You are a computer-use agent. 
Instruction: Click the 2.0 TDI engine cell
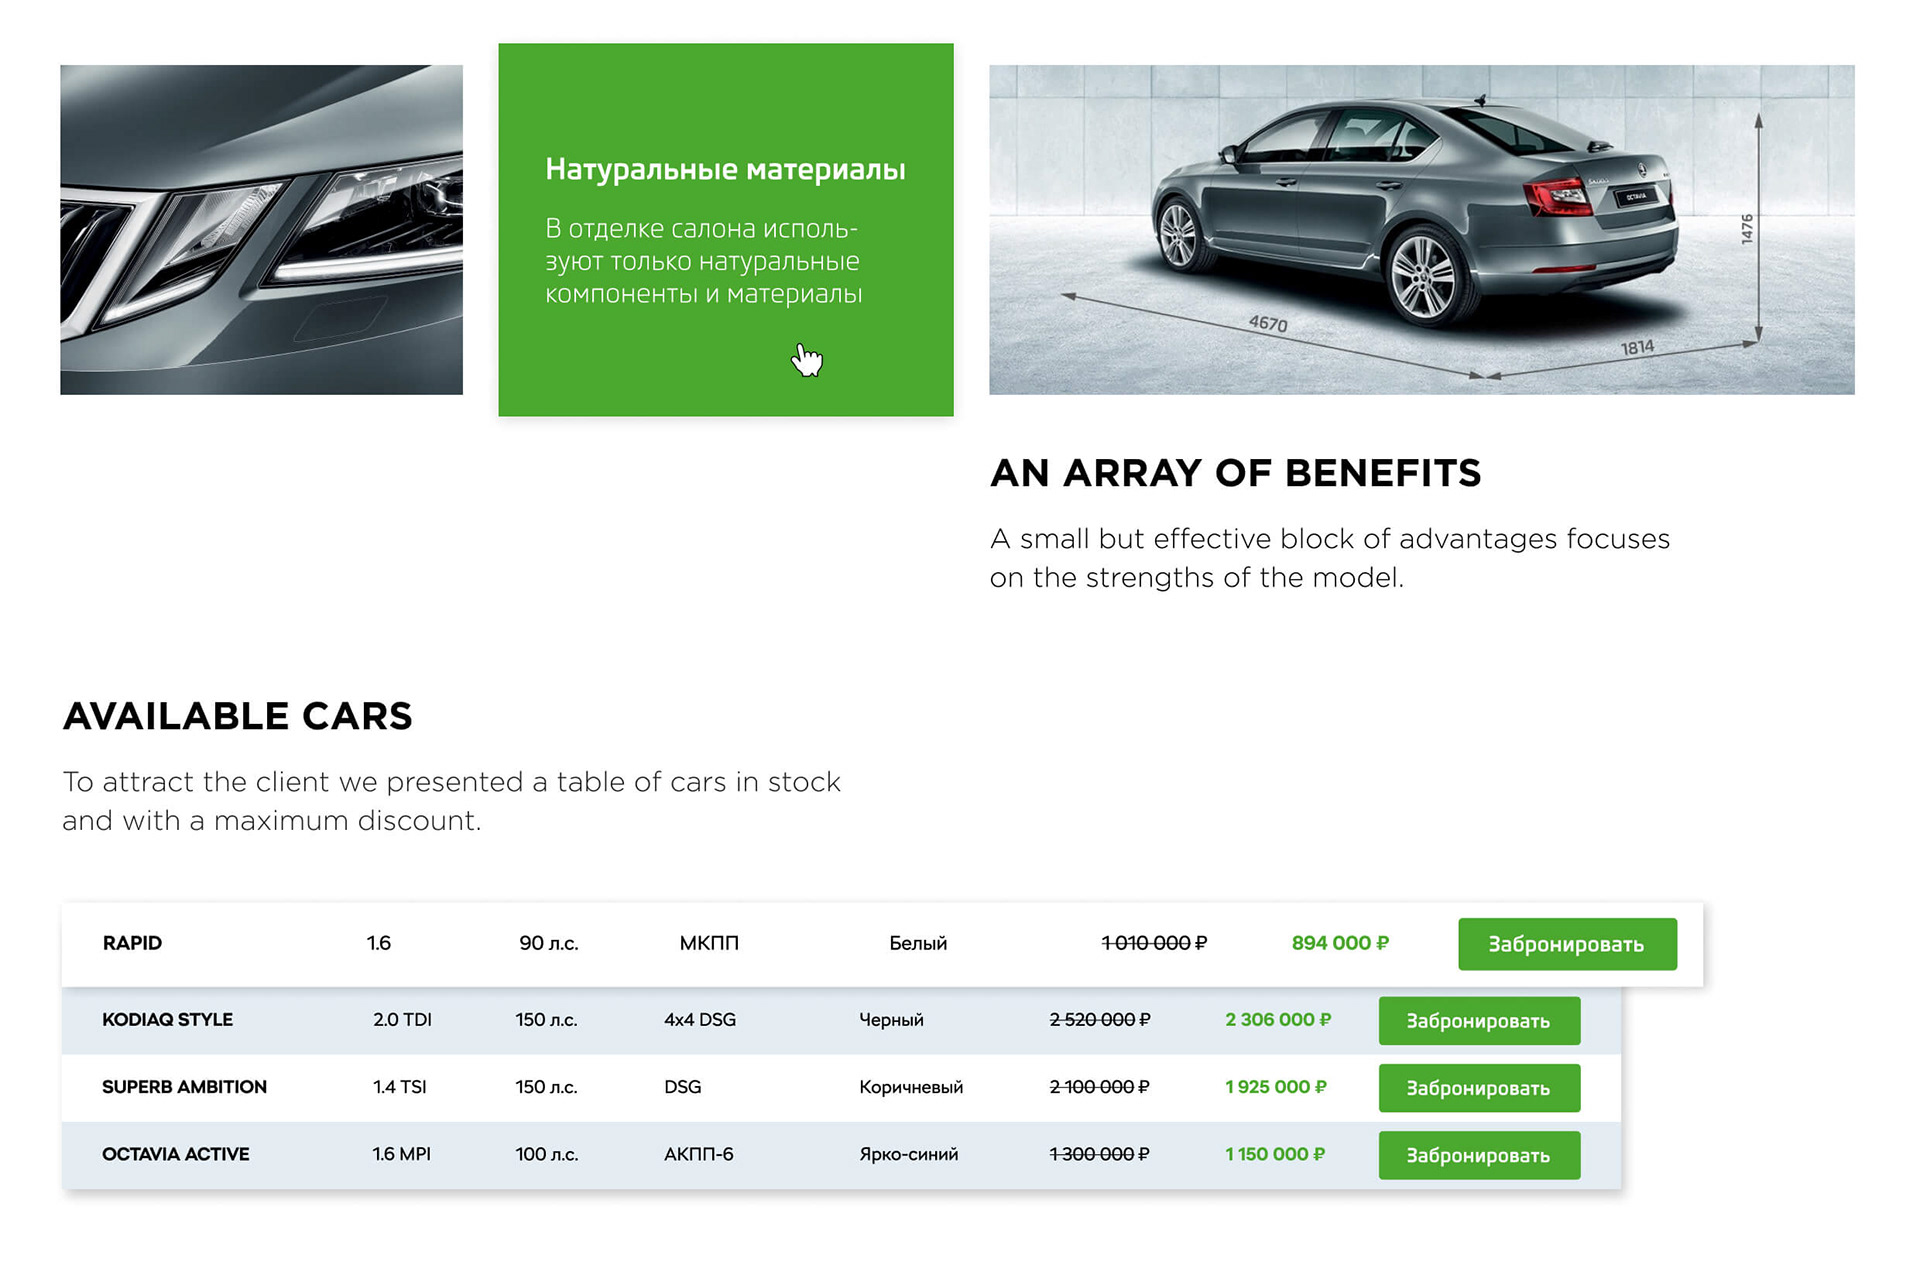tap(402, 1020)
